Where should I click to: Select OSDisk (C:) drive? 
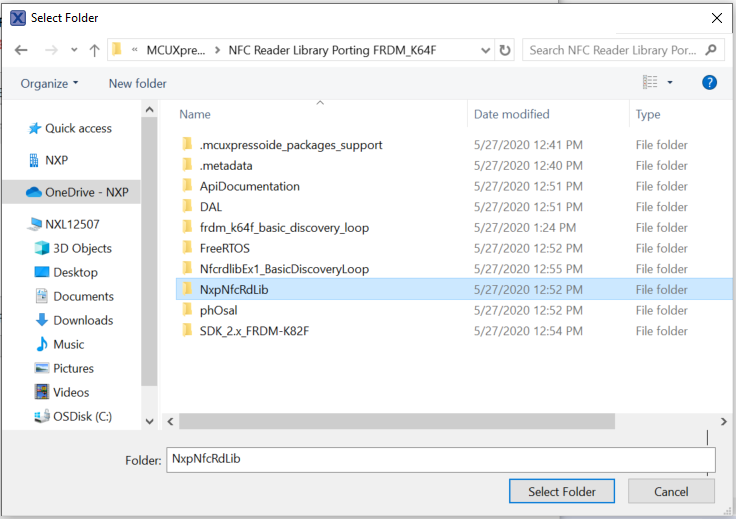82,416
